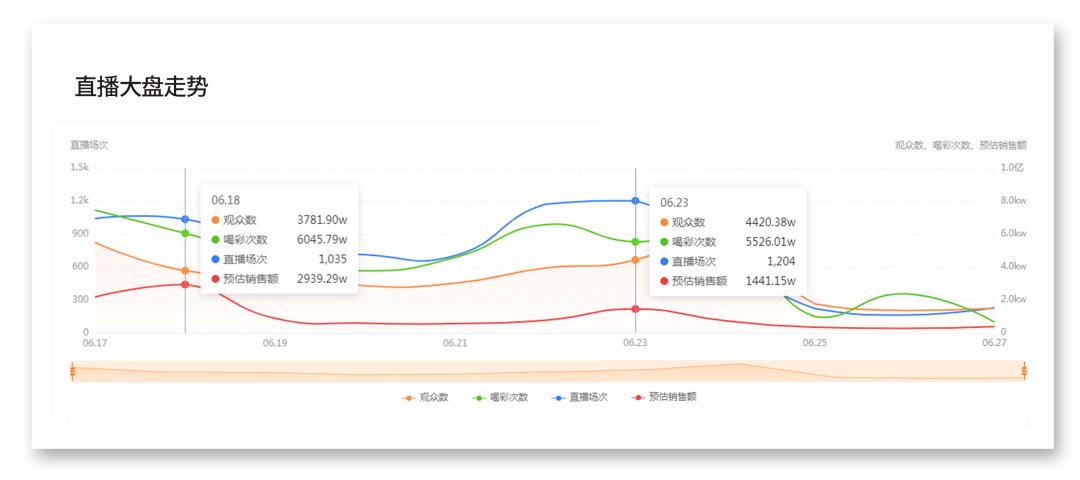Select the red 预估销售额 point on 06.23

point(635,309)
